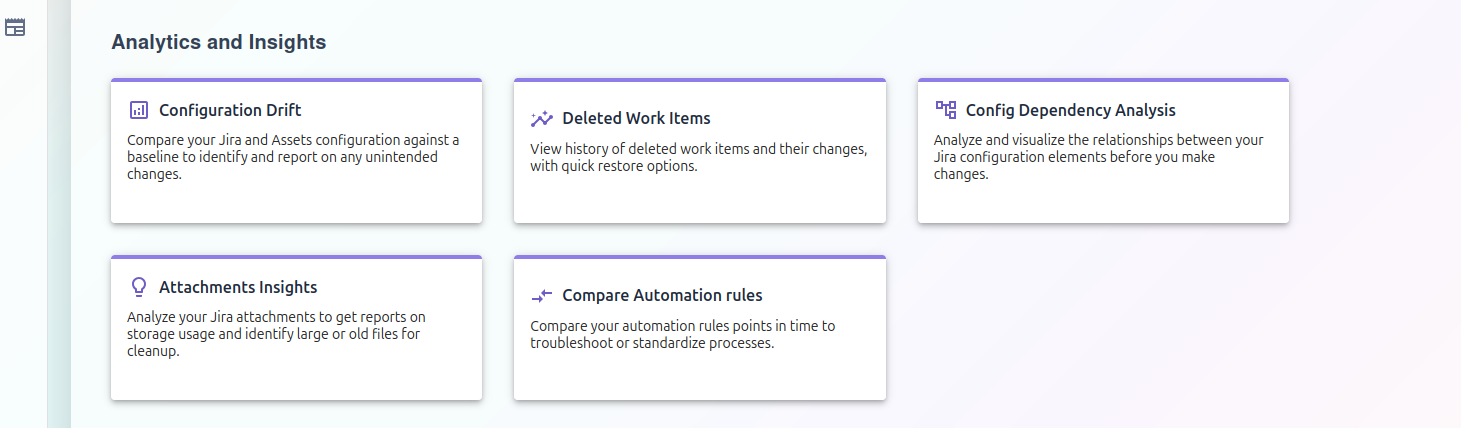Screen dimensions: 1461x428
Task: Click the Deleted Work Items description text
Action: pos(698,157)
